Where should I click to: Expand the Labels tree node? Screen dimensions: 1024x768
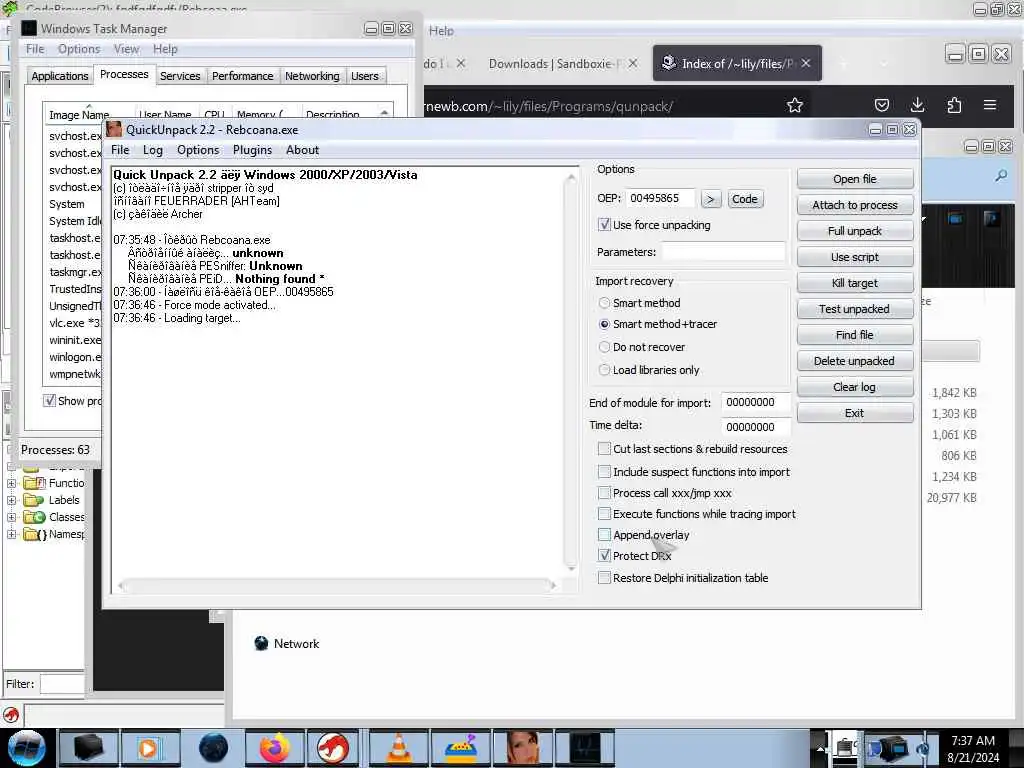point(11,500)
